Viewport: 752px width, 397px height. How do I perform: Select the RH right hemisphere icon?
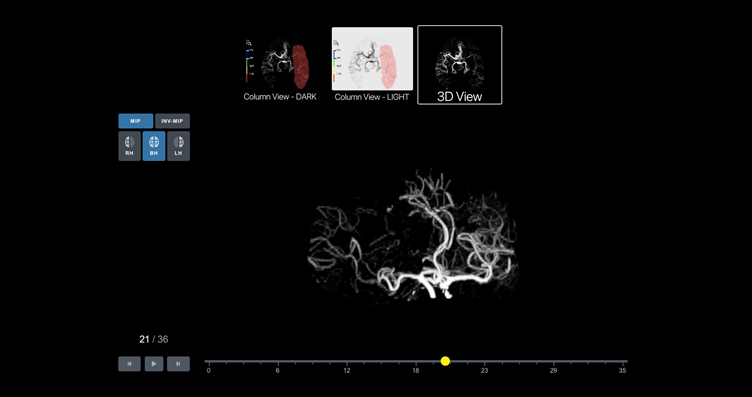[x=129, y=146]
